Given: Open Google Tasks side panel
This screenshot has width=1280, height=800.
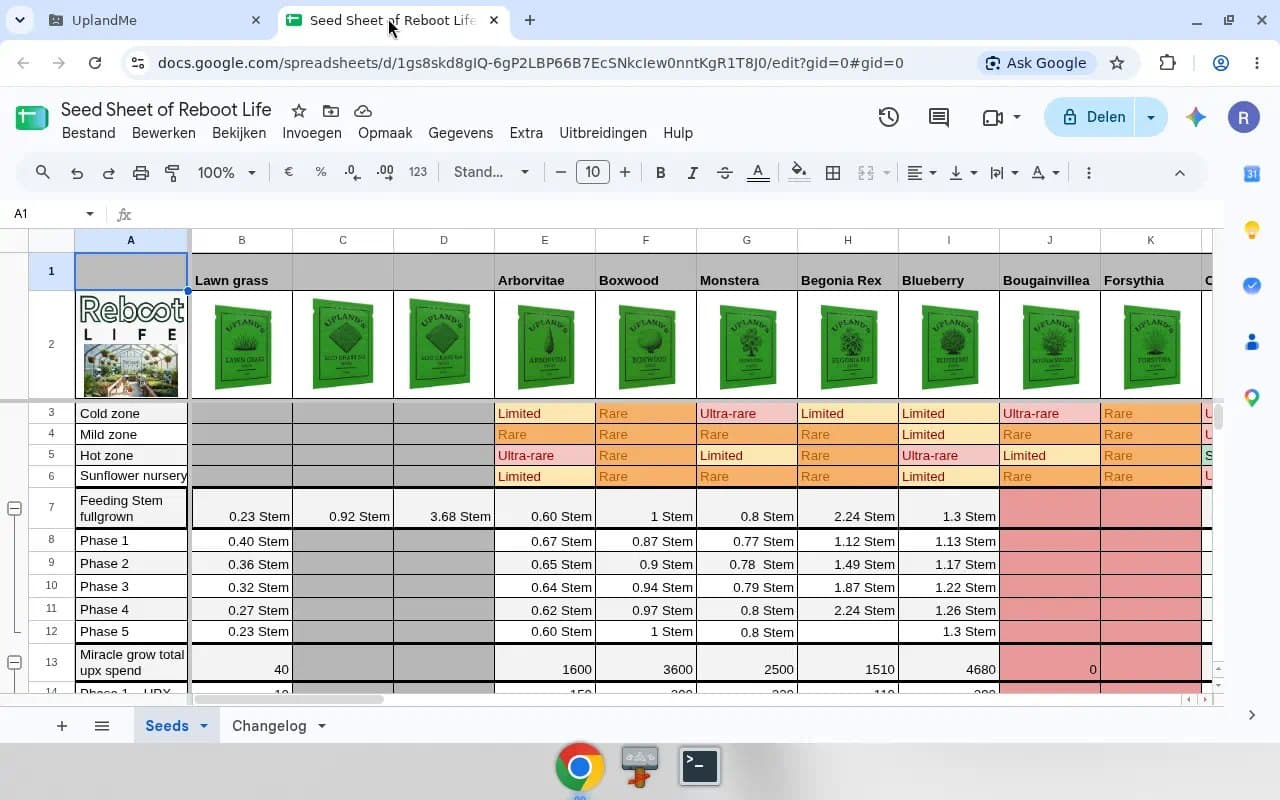Looking at the screenshot, I should (1251, 286).
